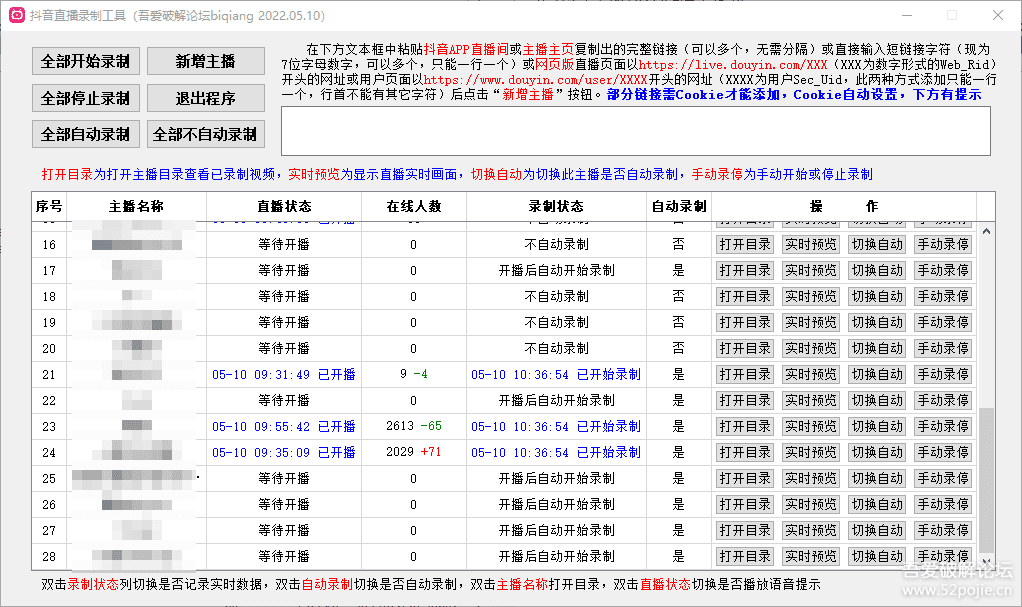Click 手动录停 for row 16
Screen dimensions: 1022x607
(942, 244)
